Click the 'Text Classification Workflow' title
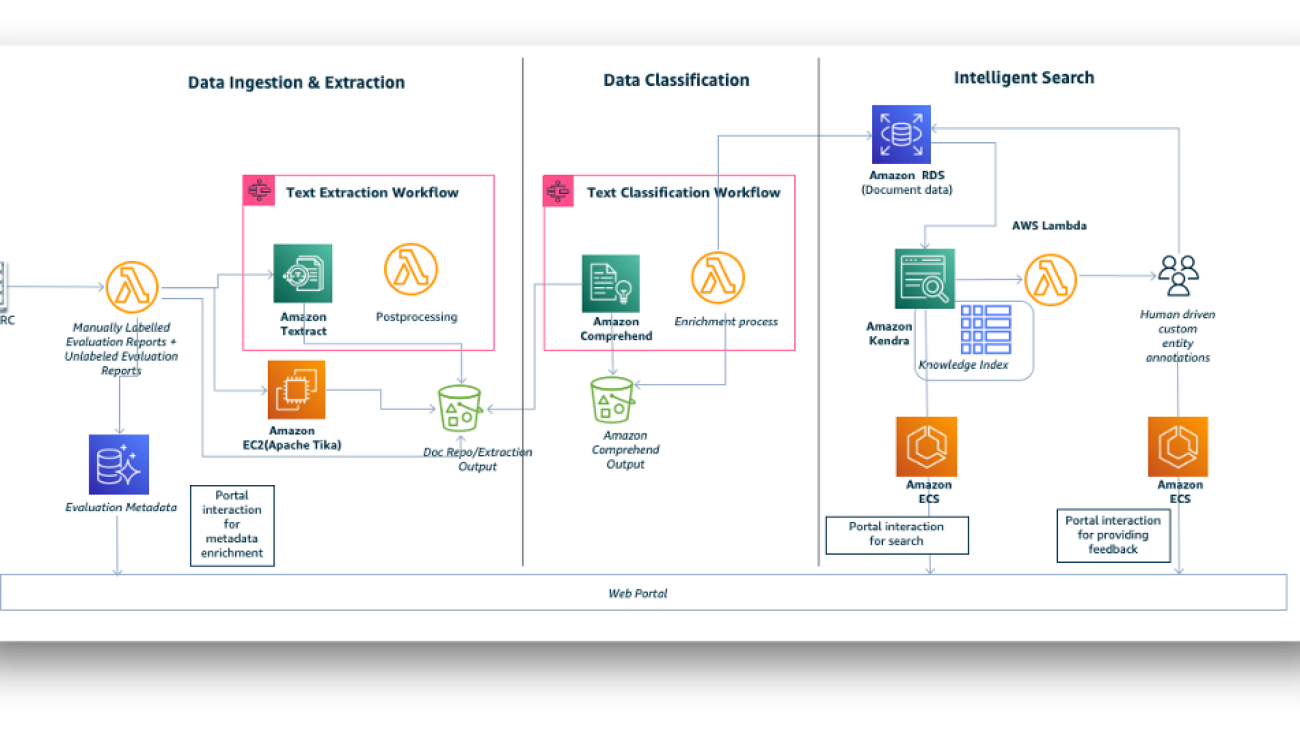 click(x=684, y=192)
